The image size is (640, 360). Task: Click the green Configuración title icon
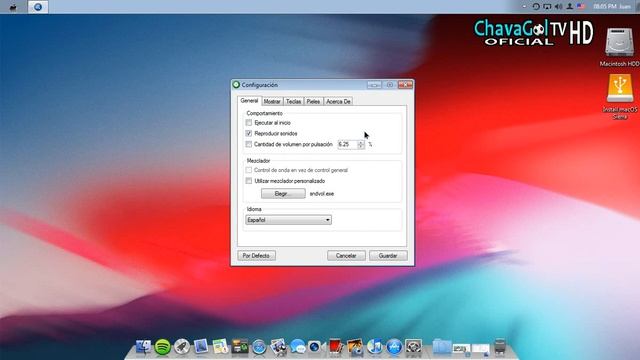tap(236, 85)
